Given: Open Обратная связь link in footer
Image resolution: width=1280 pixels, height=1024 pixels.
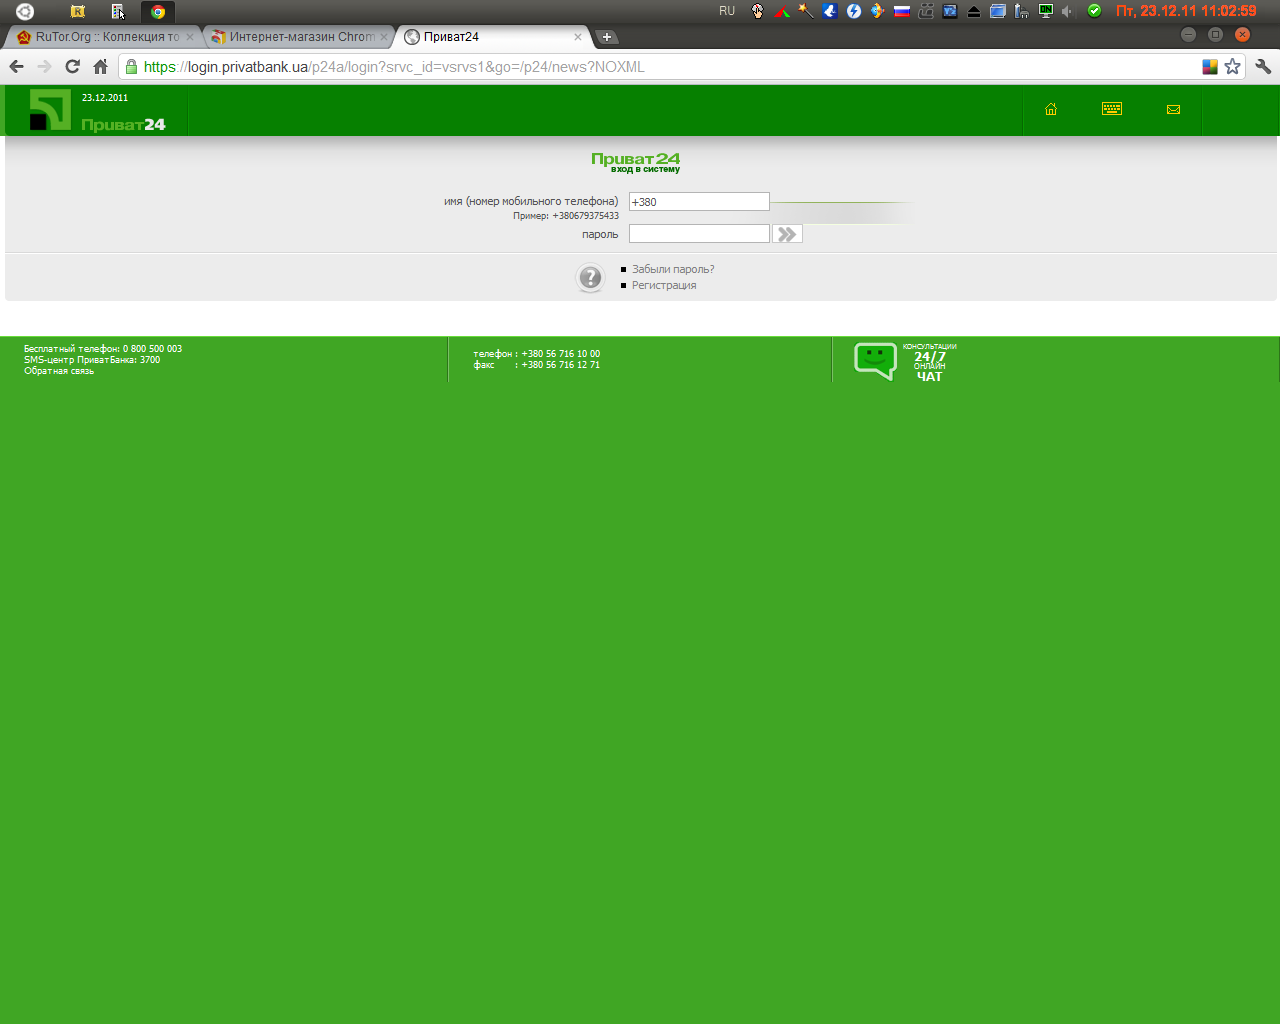Looking at the screenshot, I should [x=59, y=371].
